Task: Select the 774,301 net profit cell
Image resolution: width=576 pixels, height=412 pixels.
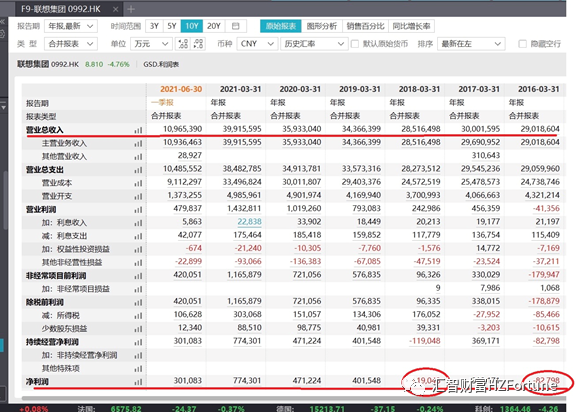Action: (x=247, y=381)
